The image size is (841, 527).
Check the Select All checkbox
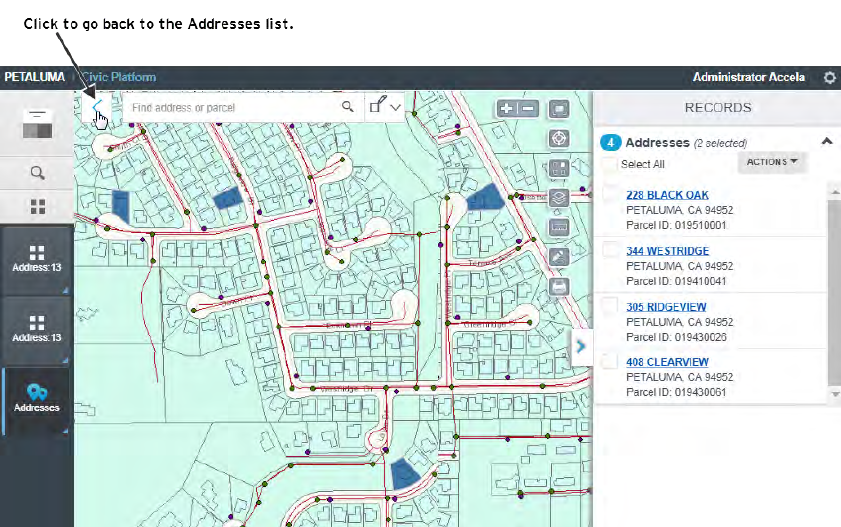[609, 164]
